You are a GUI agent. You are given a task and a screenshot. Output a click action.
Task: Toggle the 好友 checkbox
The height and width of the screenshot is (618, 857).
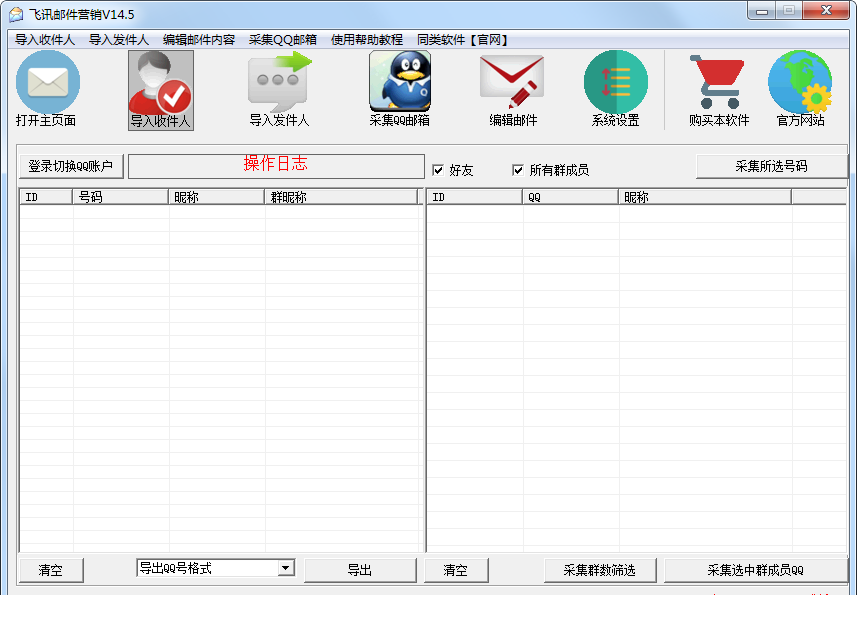[x=438, y=170]
